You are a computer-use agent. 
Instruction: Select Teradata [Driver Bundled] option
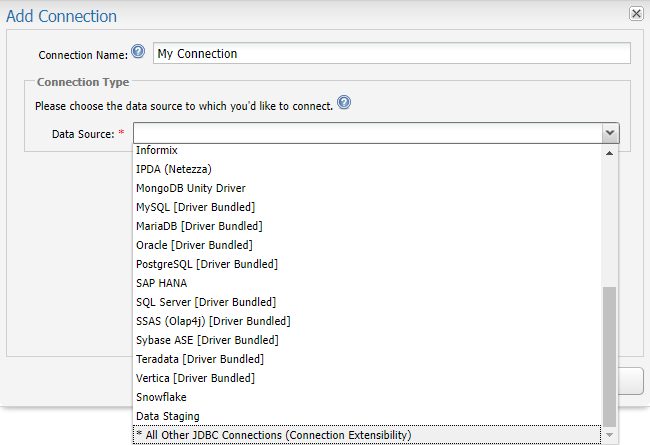click(x=367, y=360)
